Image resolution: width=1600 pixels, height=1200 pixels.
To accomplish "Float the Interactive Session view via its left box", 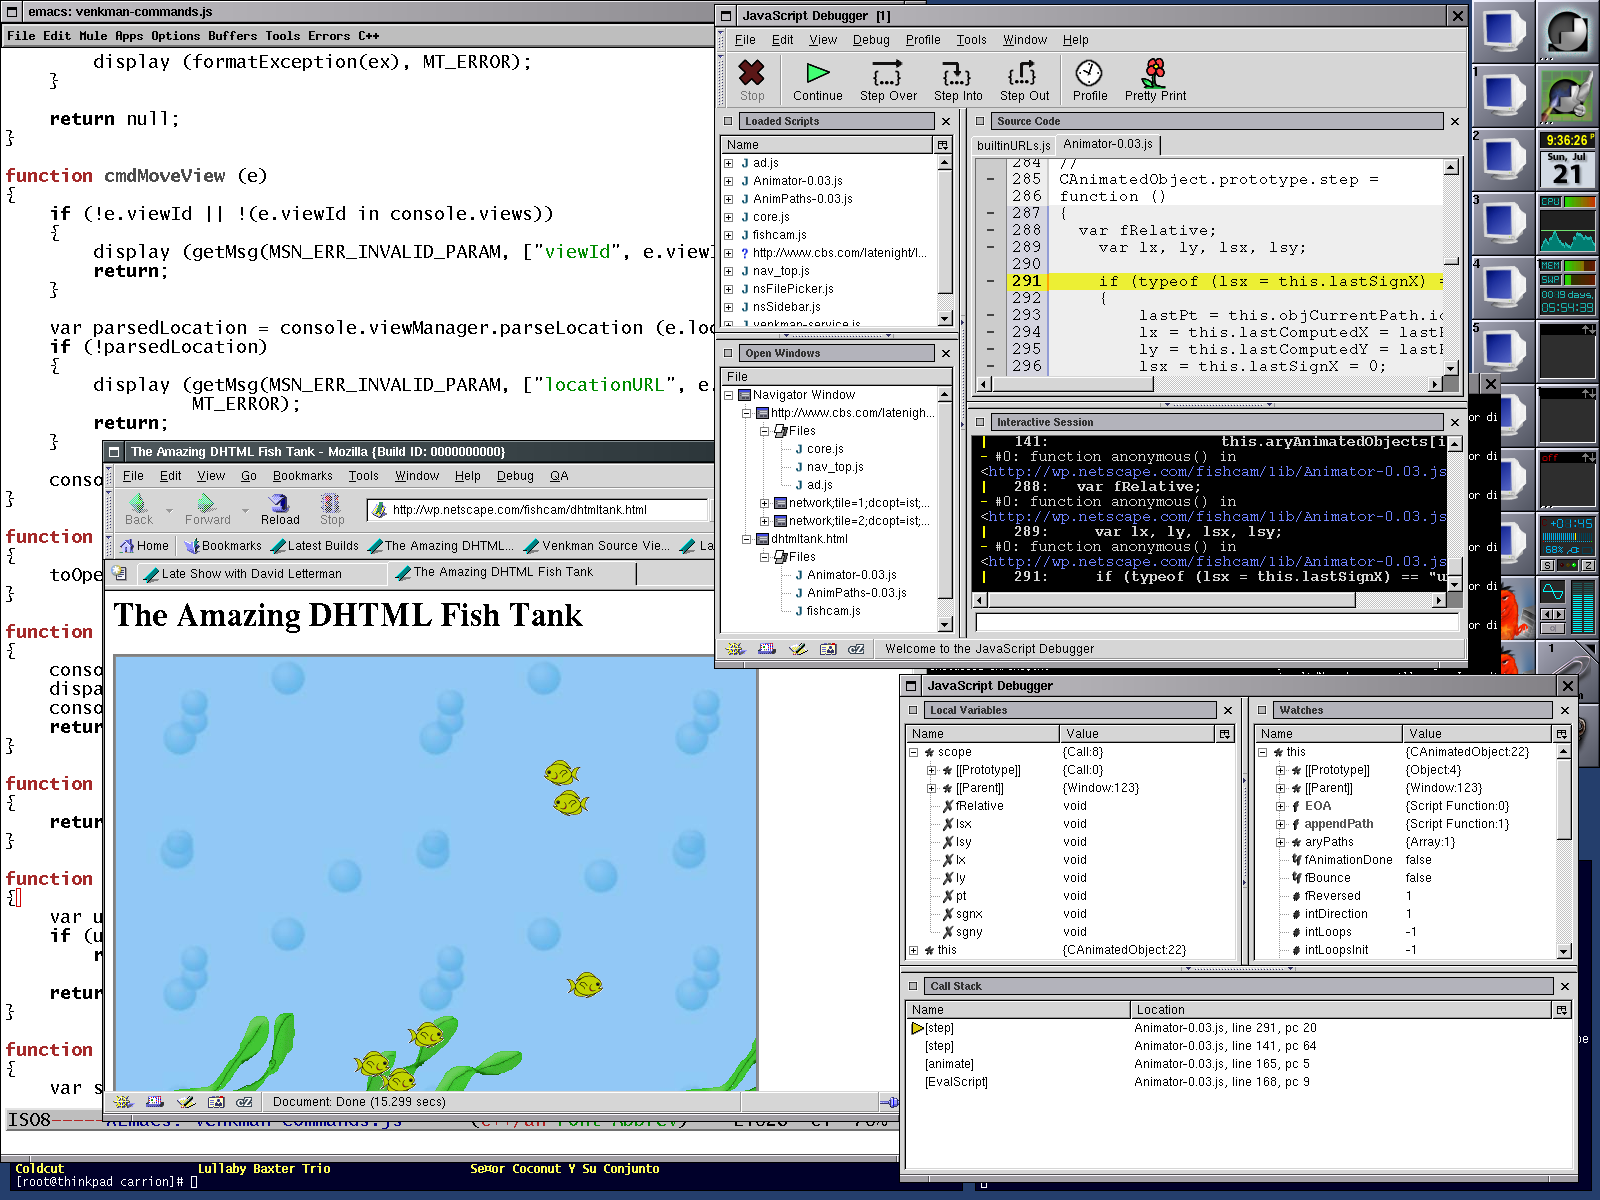I will [x=980, y=422].
